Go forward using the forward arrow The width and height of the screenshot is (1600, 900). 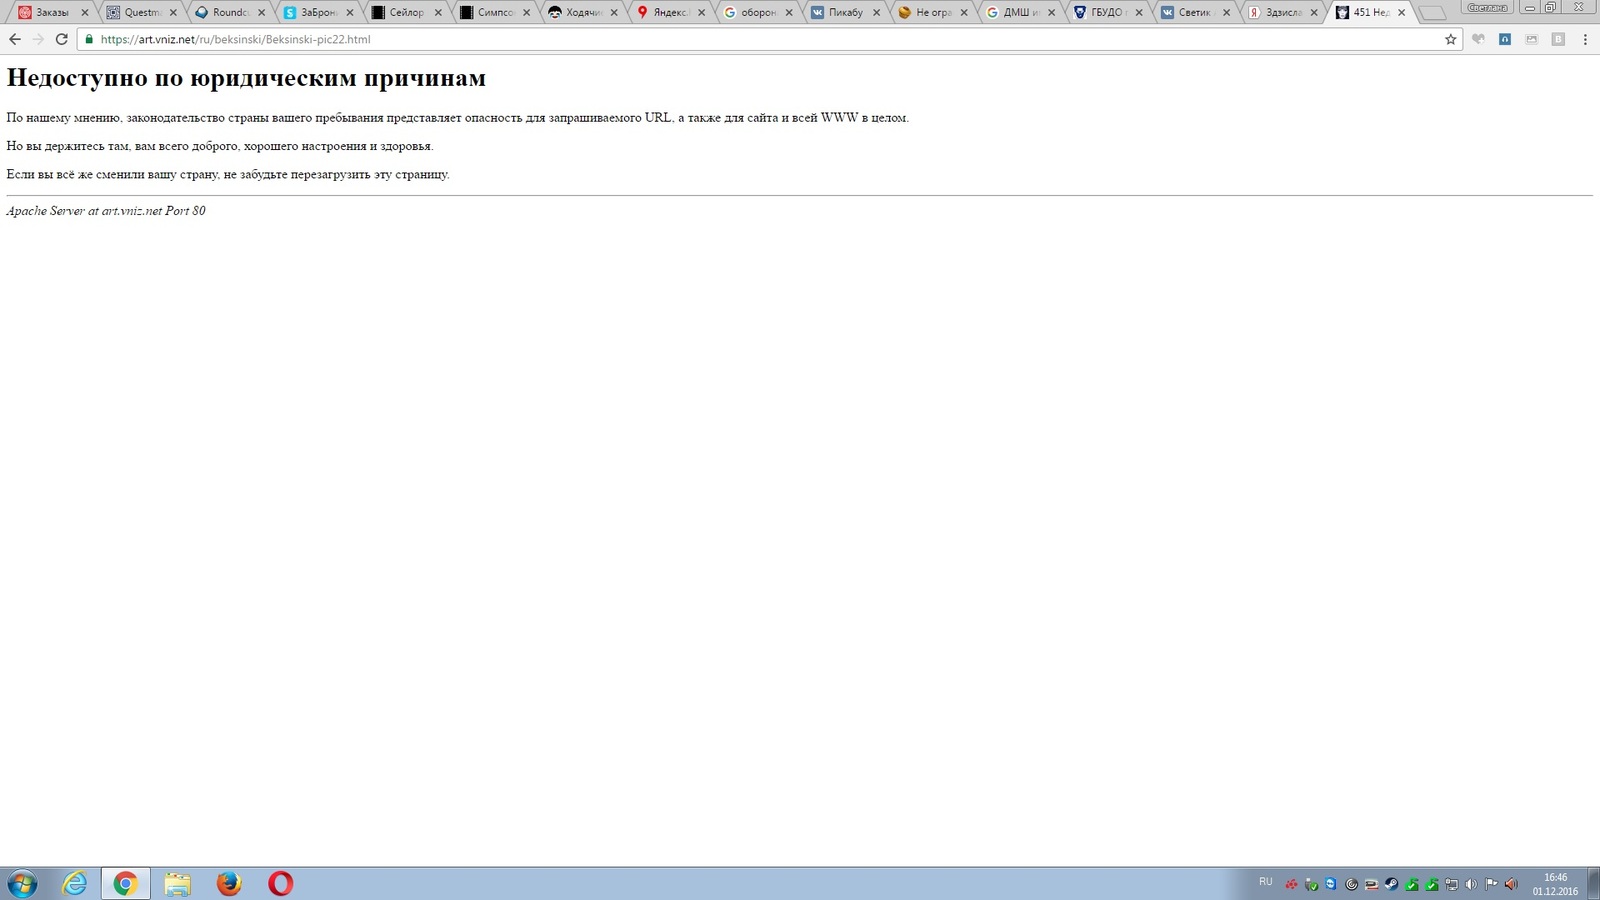[38, 39]
